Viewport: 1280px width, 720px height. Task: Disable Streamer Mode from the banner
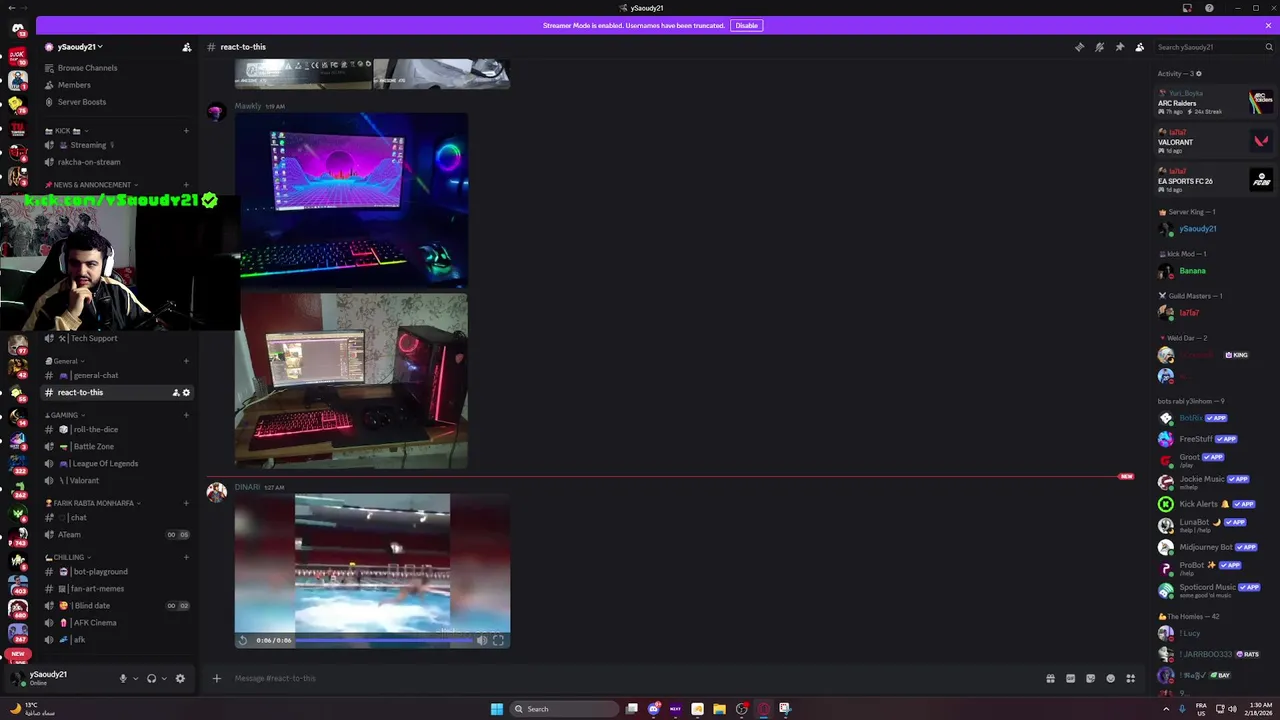(746, 25)
